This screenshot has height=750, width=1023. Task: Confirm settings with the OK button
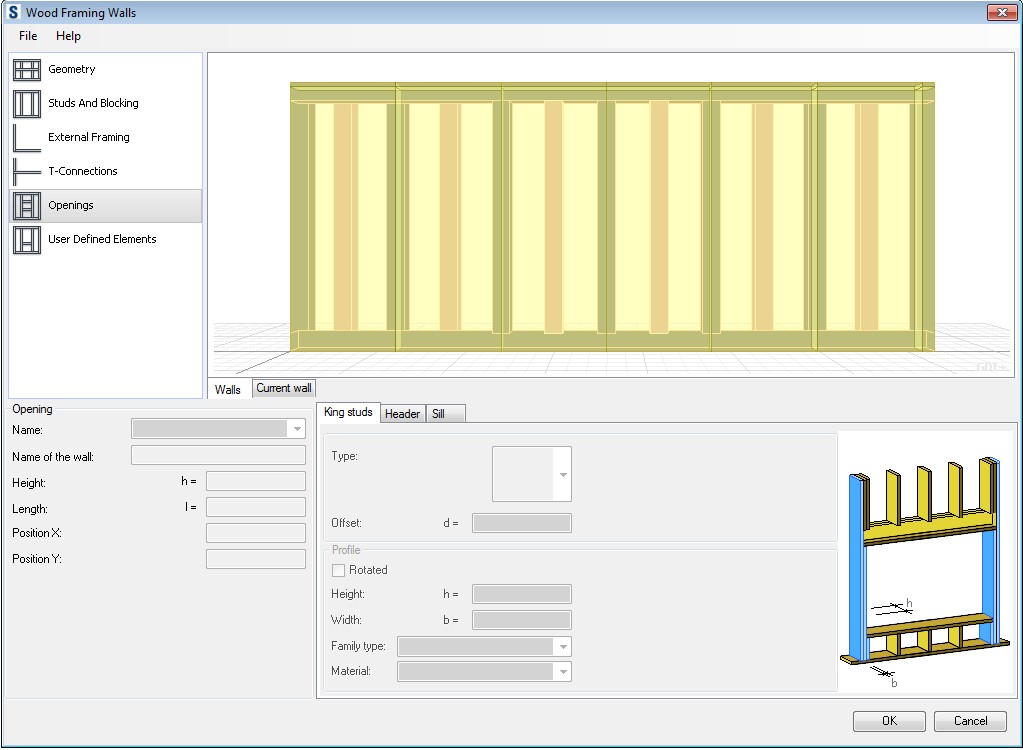pos(888,721)
